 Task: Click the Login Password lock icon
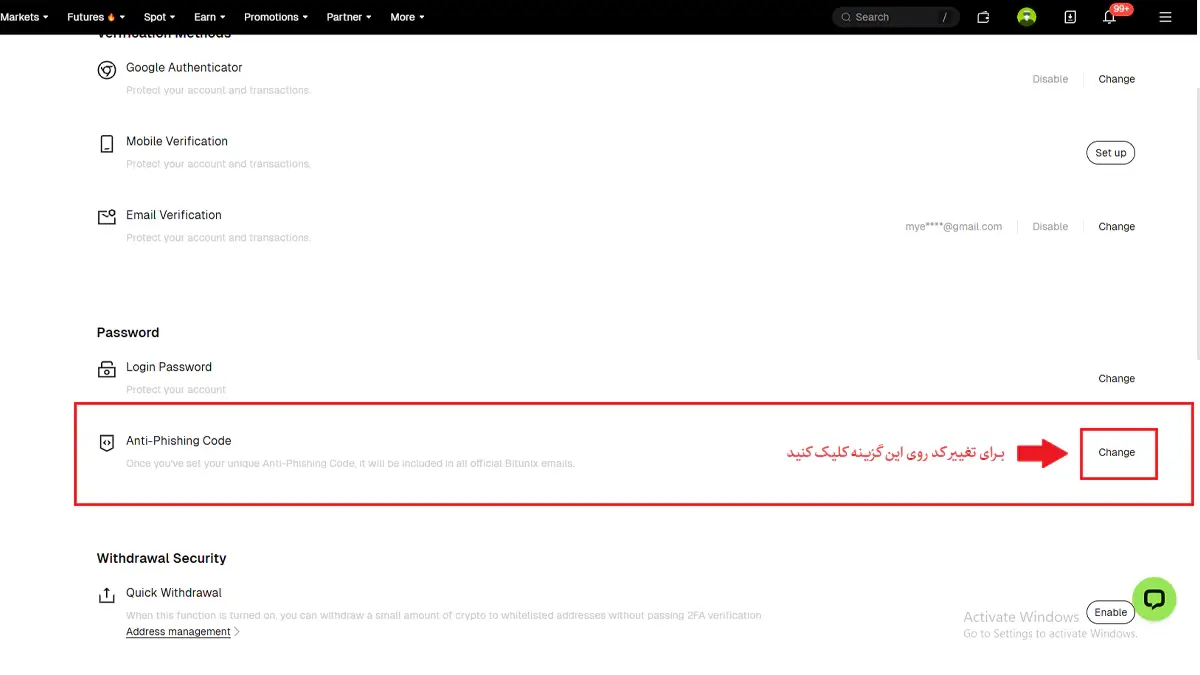106,369
